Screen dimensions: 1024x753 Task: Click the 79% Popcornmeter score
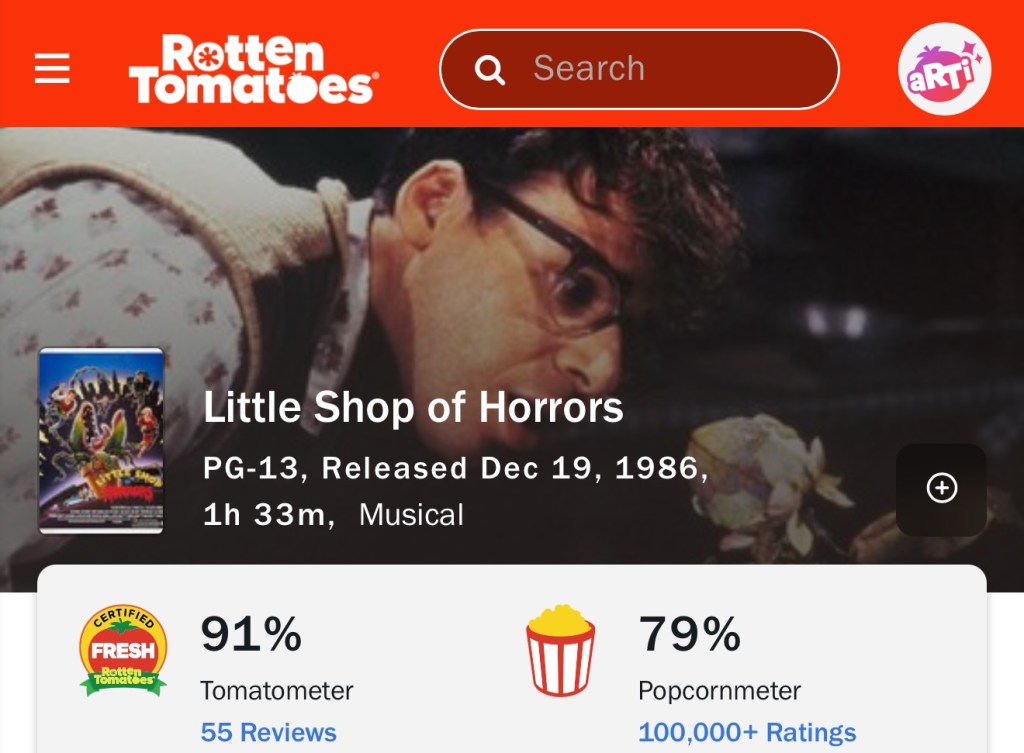pyautogui.click(x=689, y=634)
